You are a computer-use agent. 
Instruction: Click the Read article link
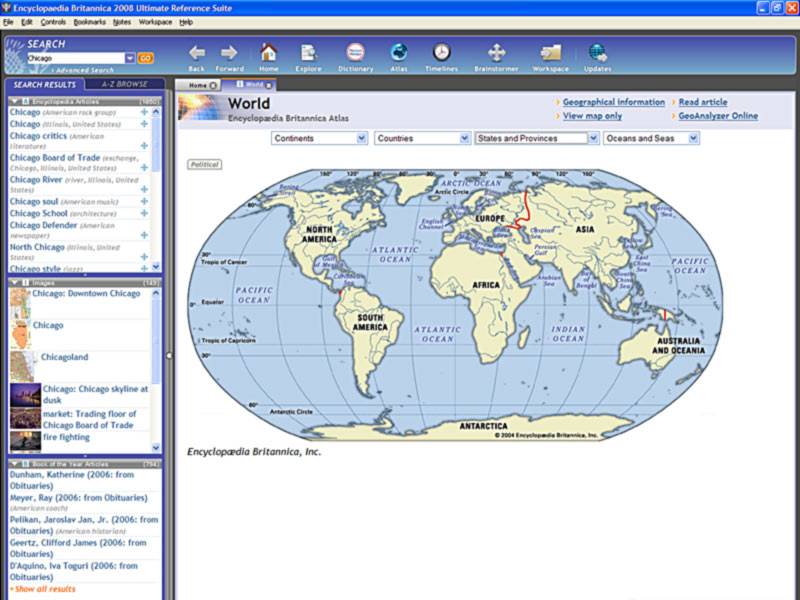(x=703, y=102)
